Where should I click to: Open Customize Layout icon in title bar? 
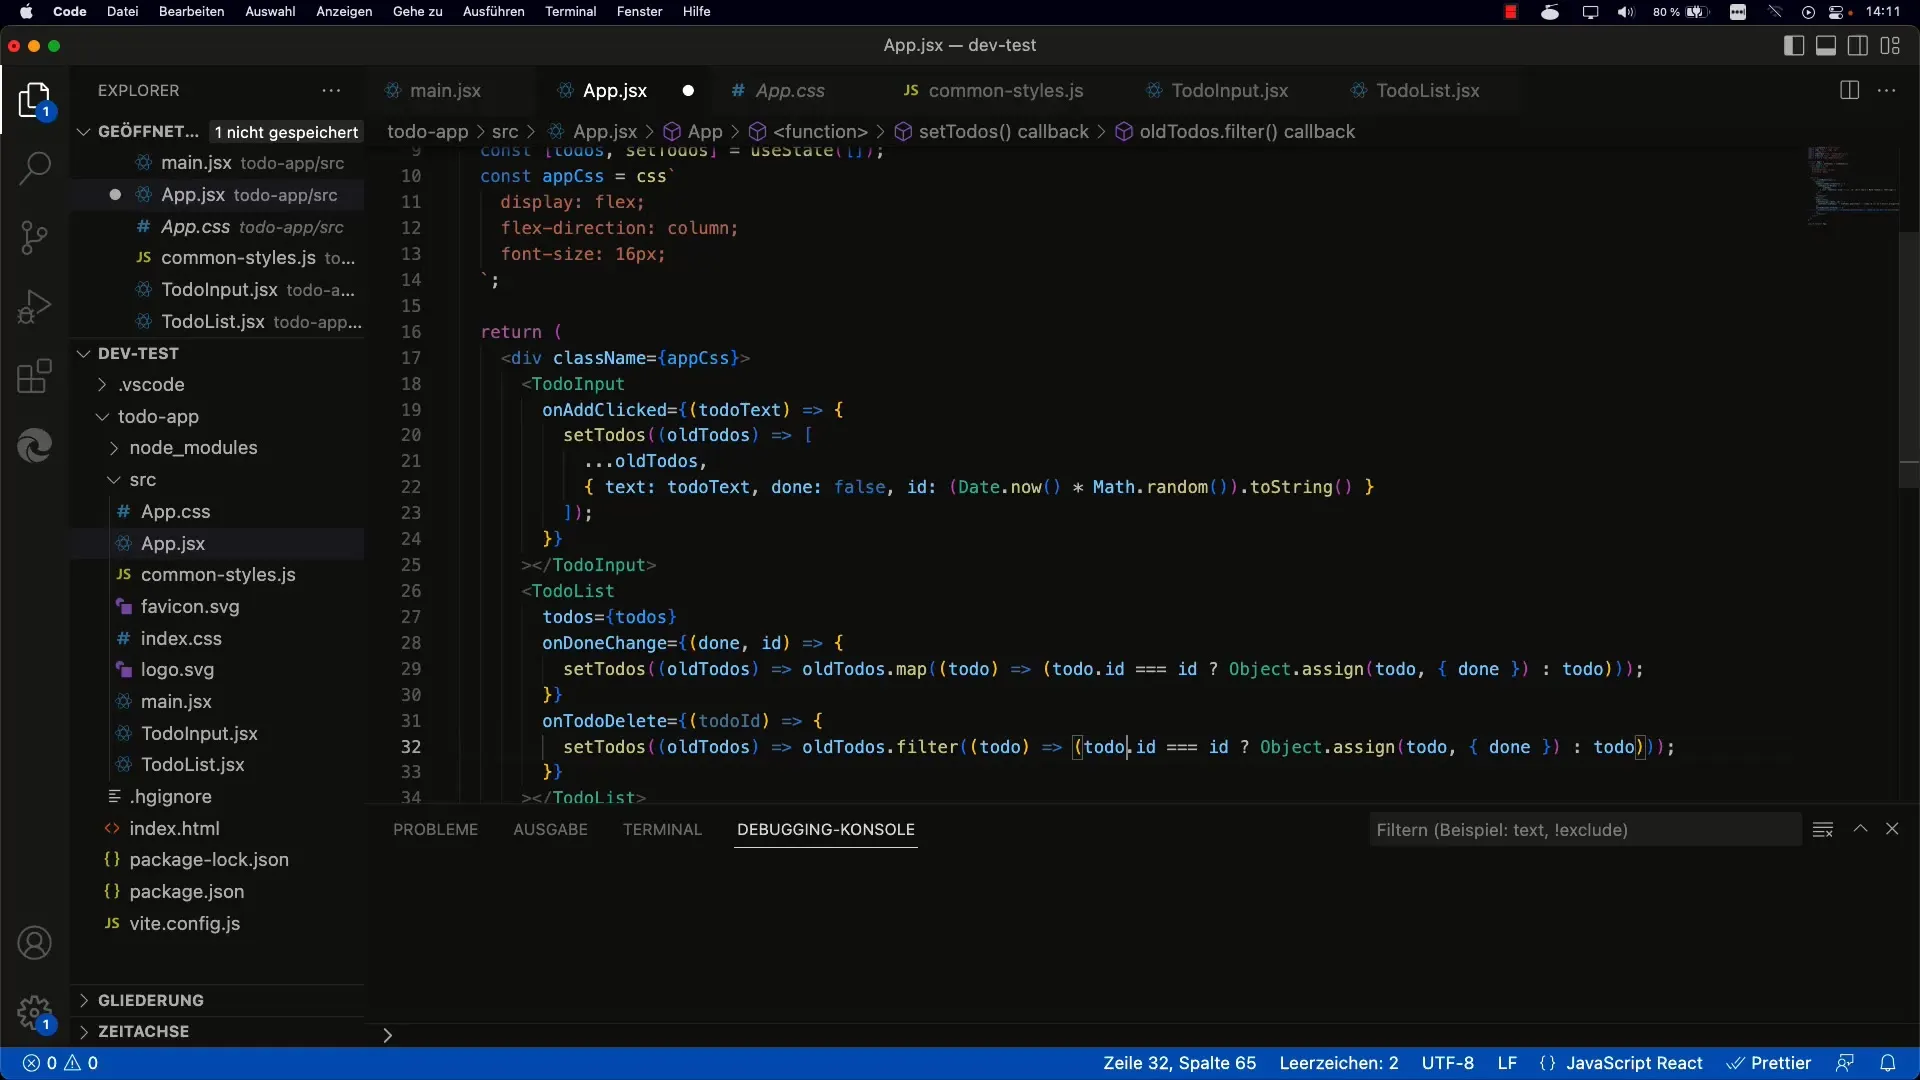pos(1890,45)
